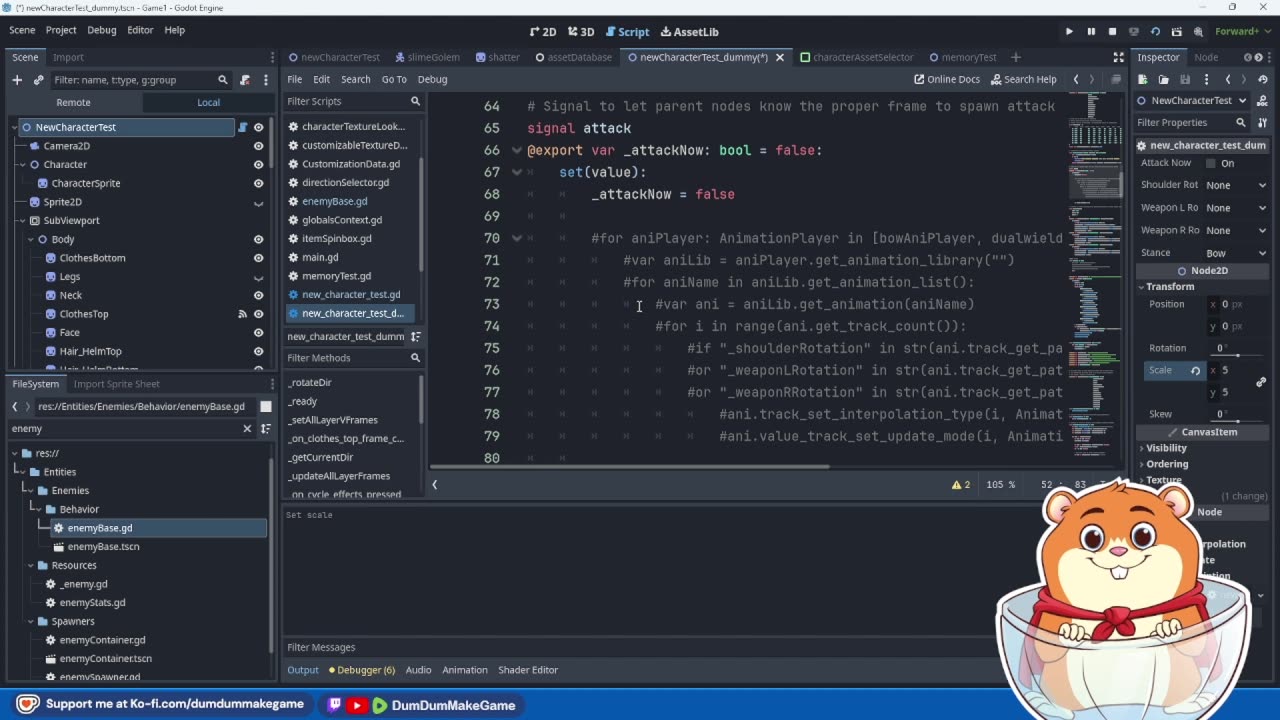1280x720 pixels.
Task: Open the Animation bottom panel
Action: tap(465, 670)
